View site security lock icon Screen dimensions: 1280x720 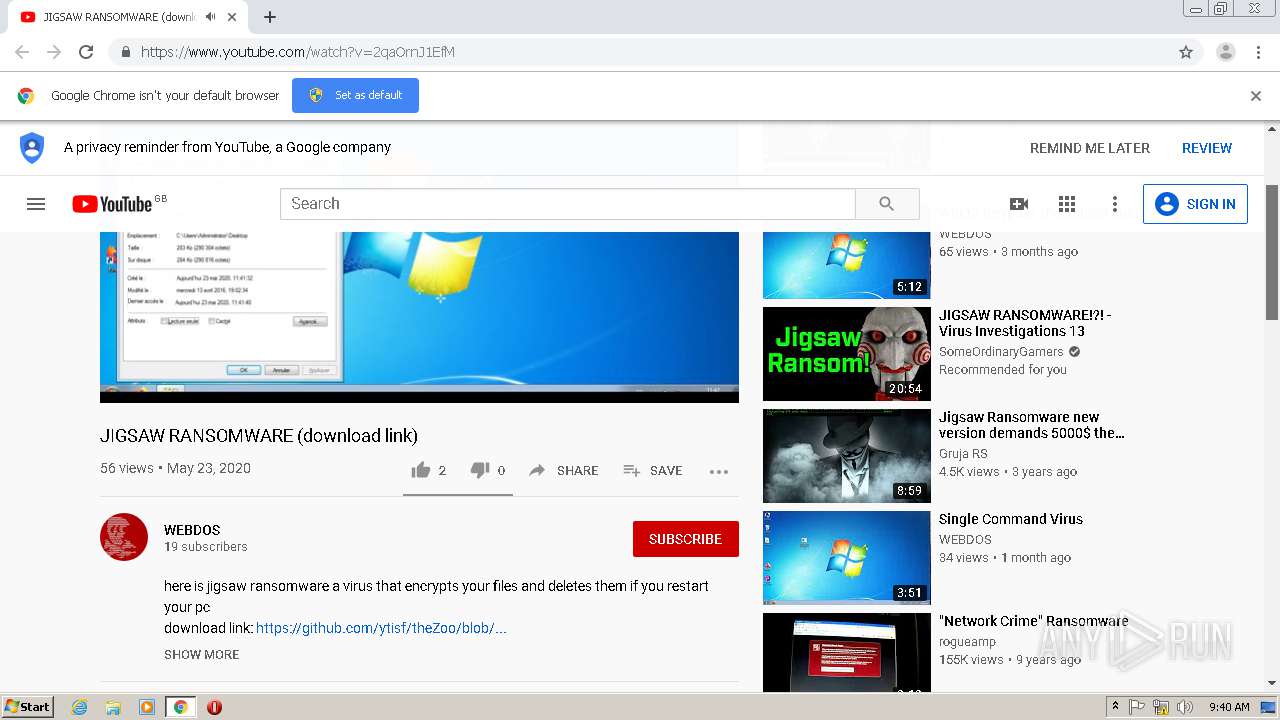[x=125, y=52]
